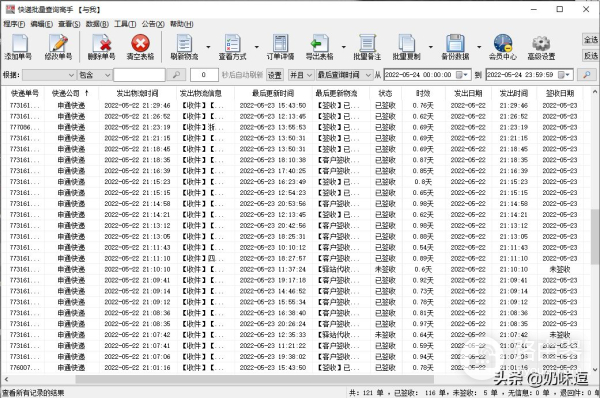Viewport: 600px width, 398px height.
Task: Click the vertical scrollbar down arrow
Action: pos(595,369)
